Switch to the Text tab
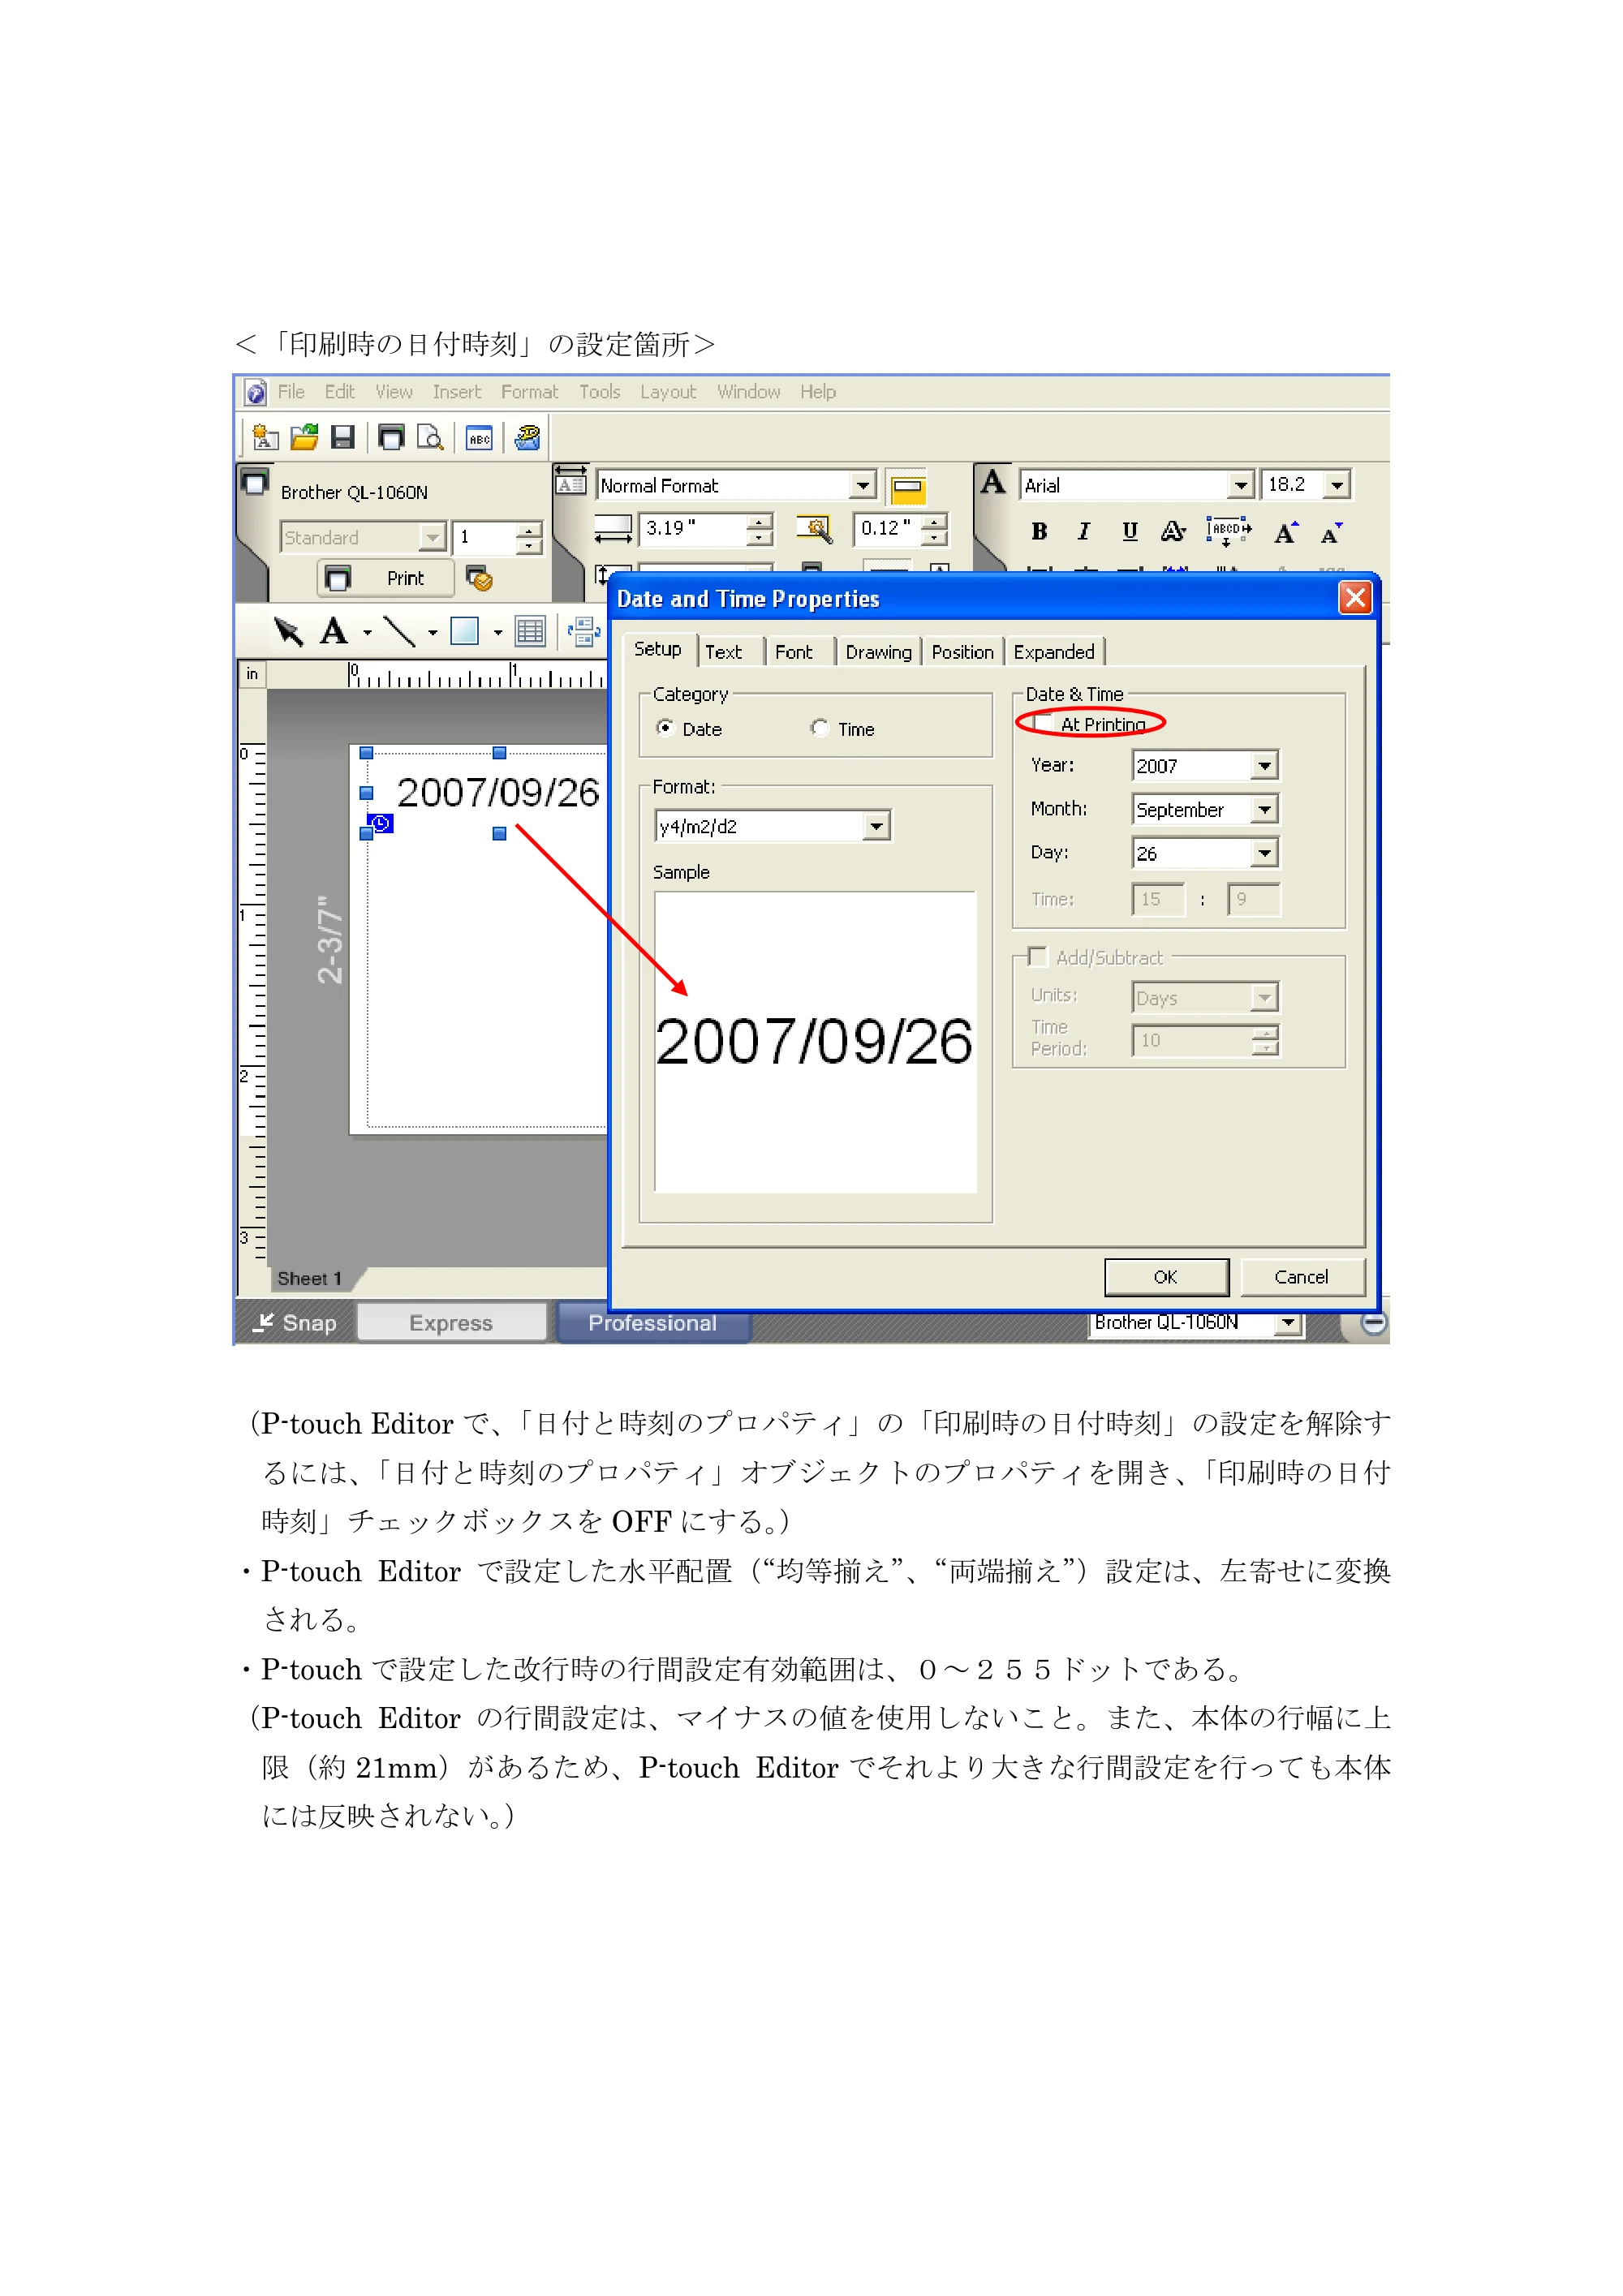 click(x=723, y=652)
